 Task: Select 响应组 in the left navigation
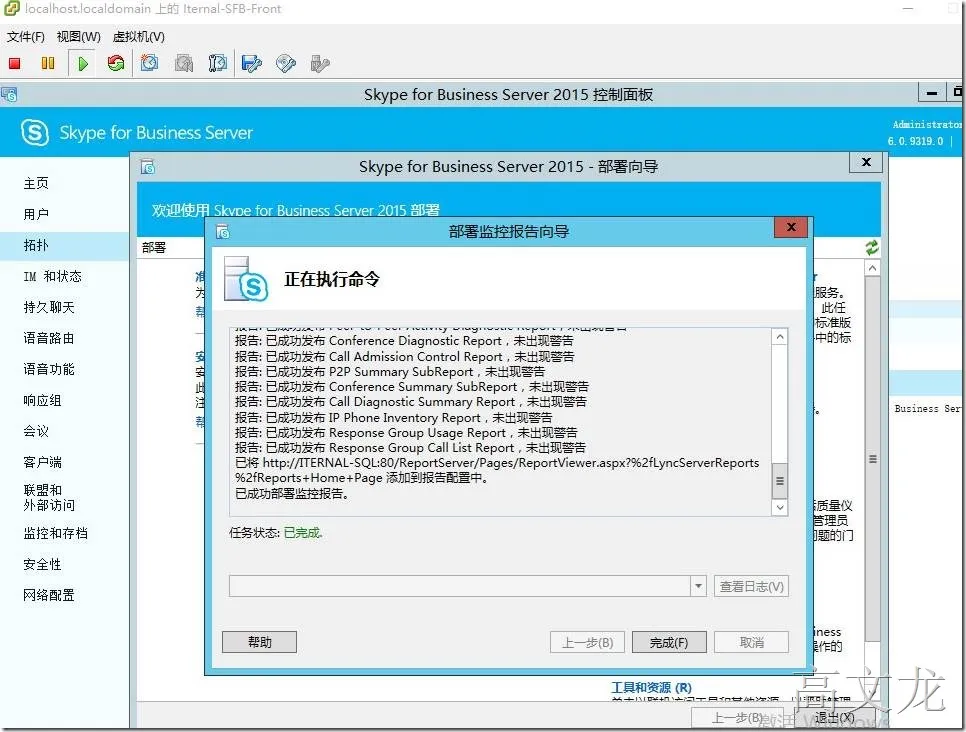point(43,400)
